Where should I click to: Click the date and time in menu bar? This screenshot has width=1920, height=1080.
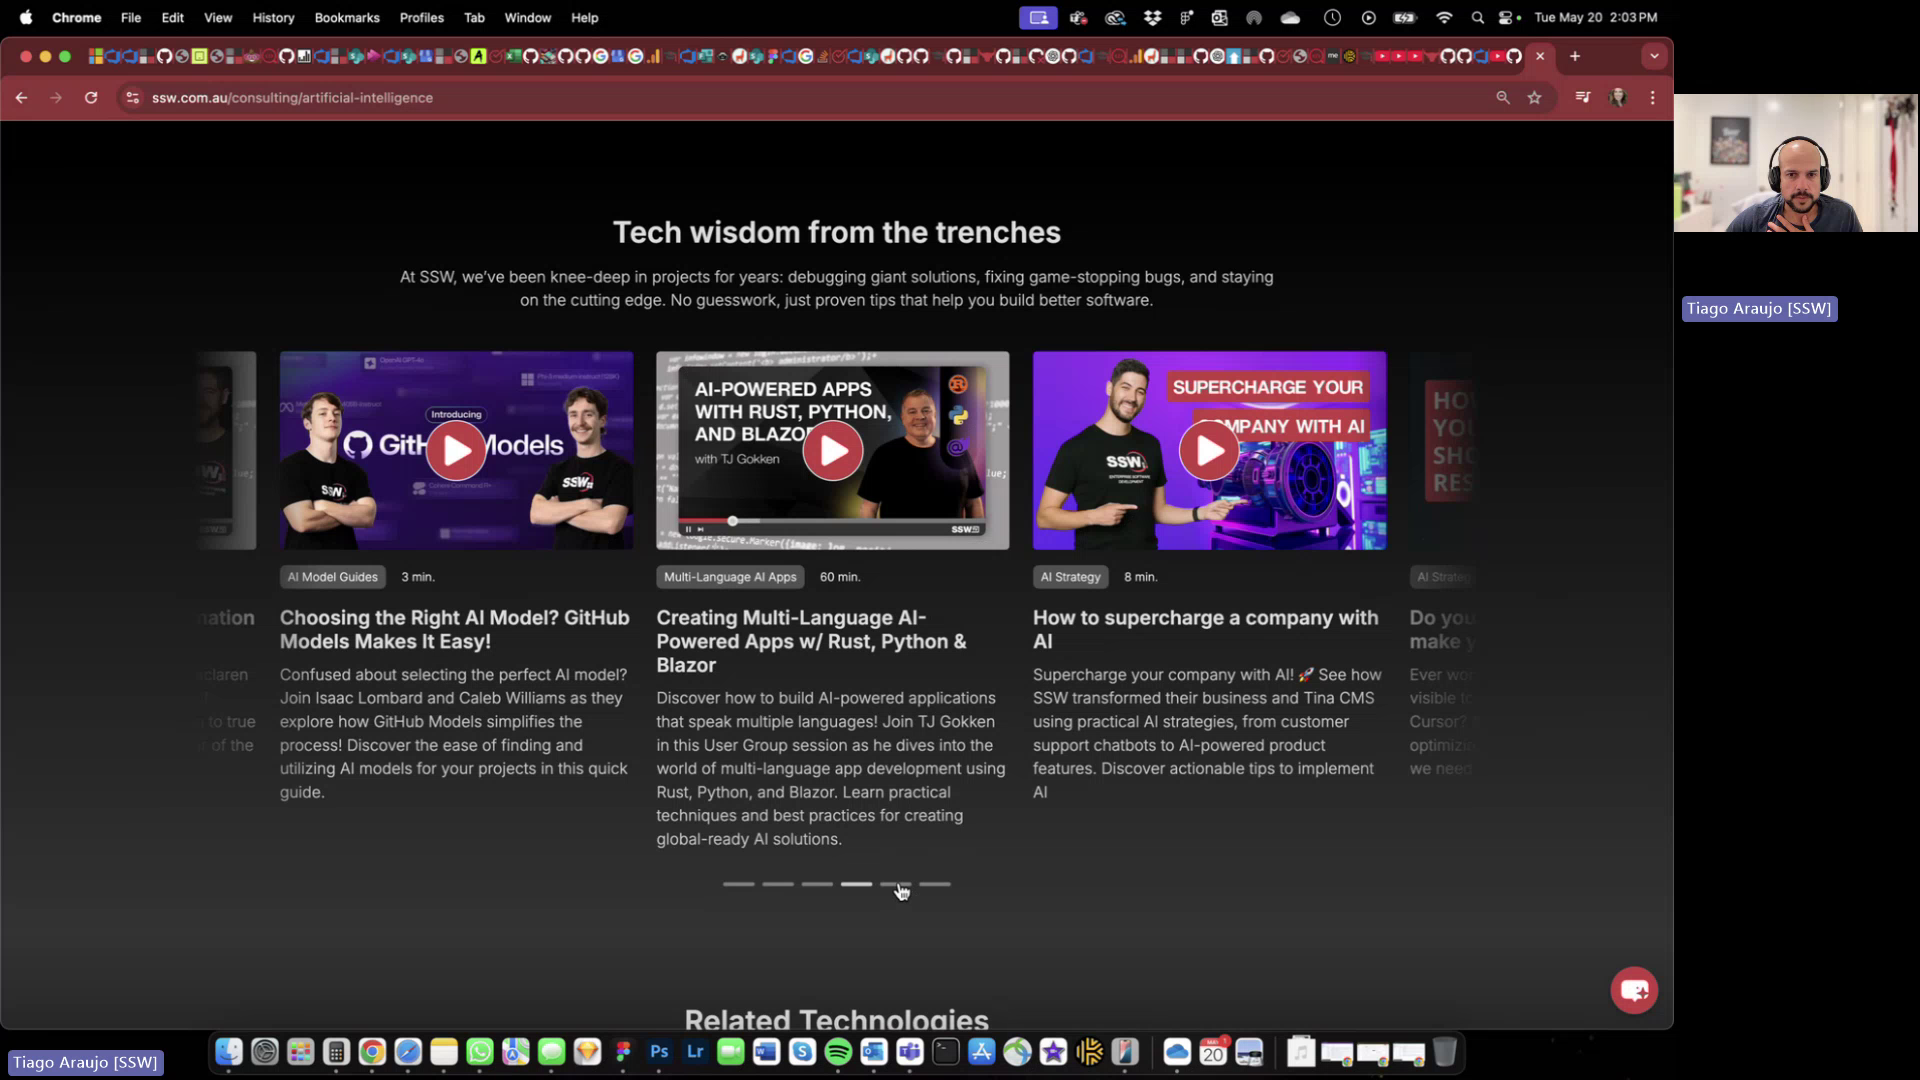pos(1596,17)
